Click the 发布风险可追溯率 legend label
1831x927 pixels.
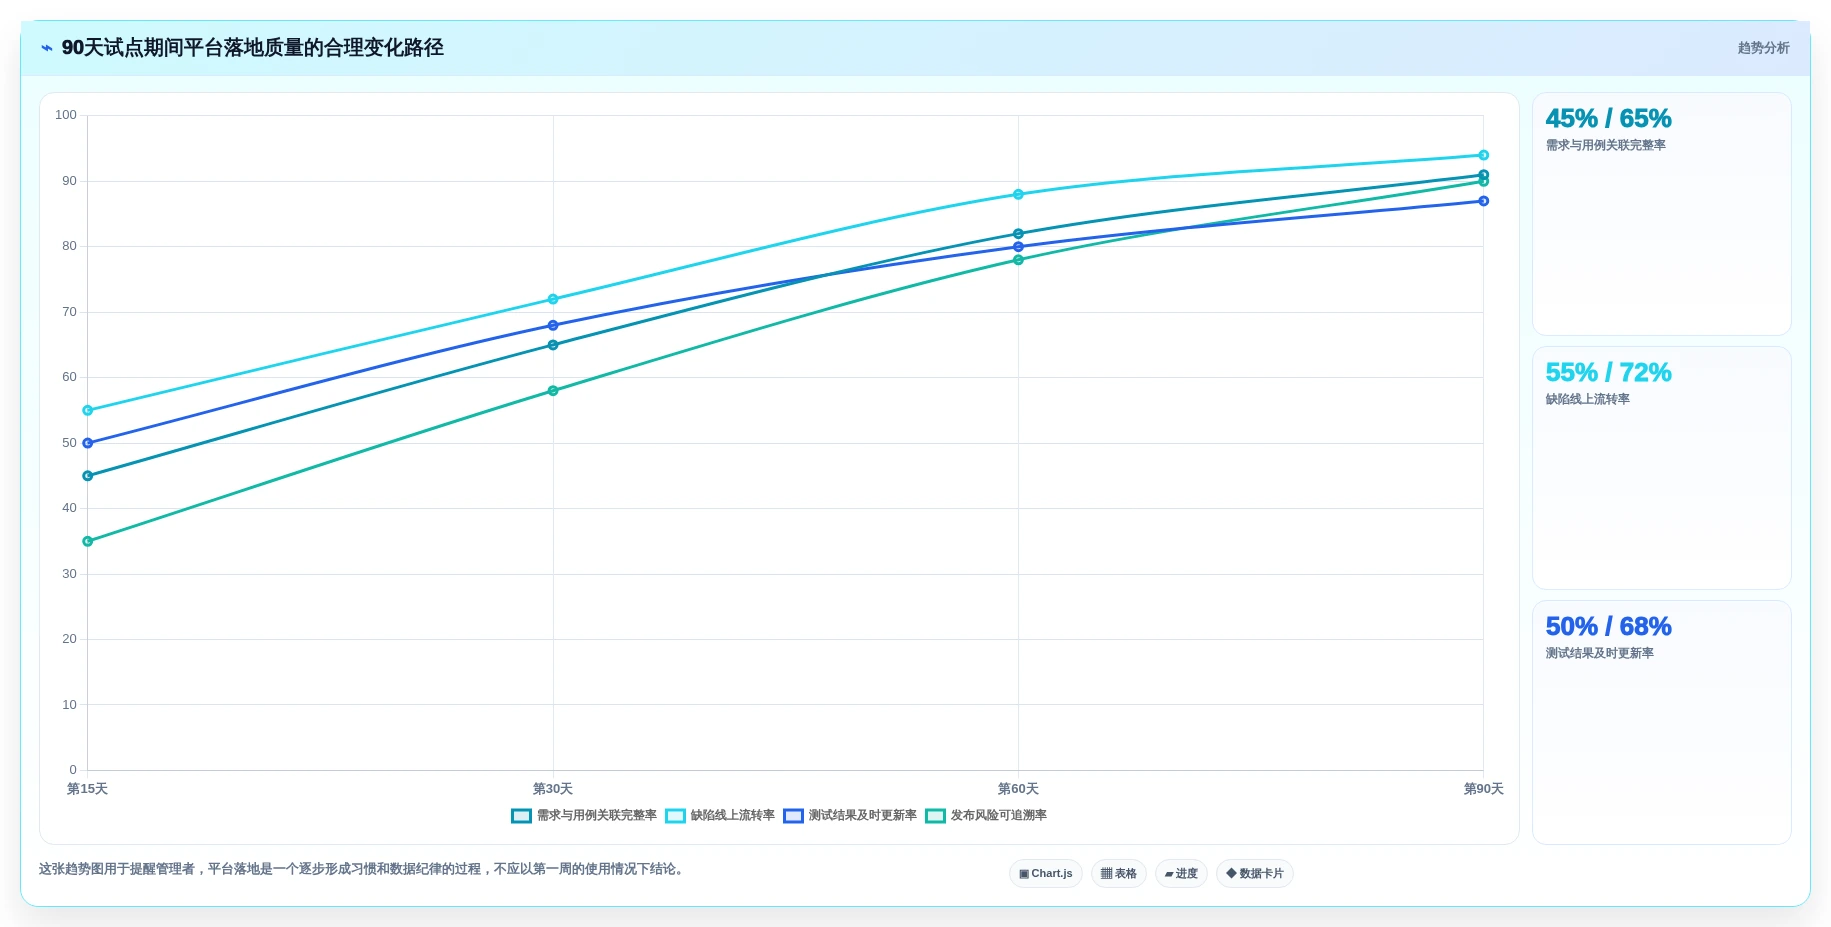[x=999, y=816]
